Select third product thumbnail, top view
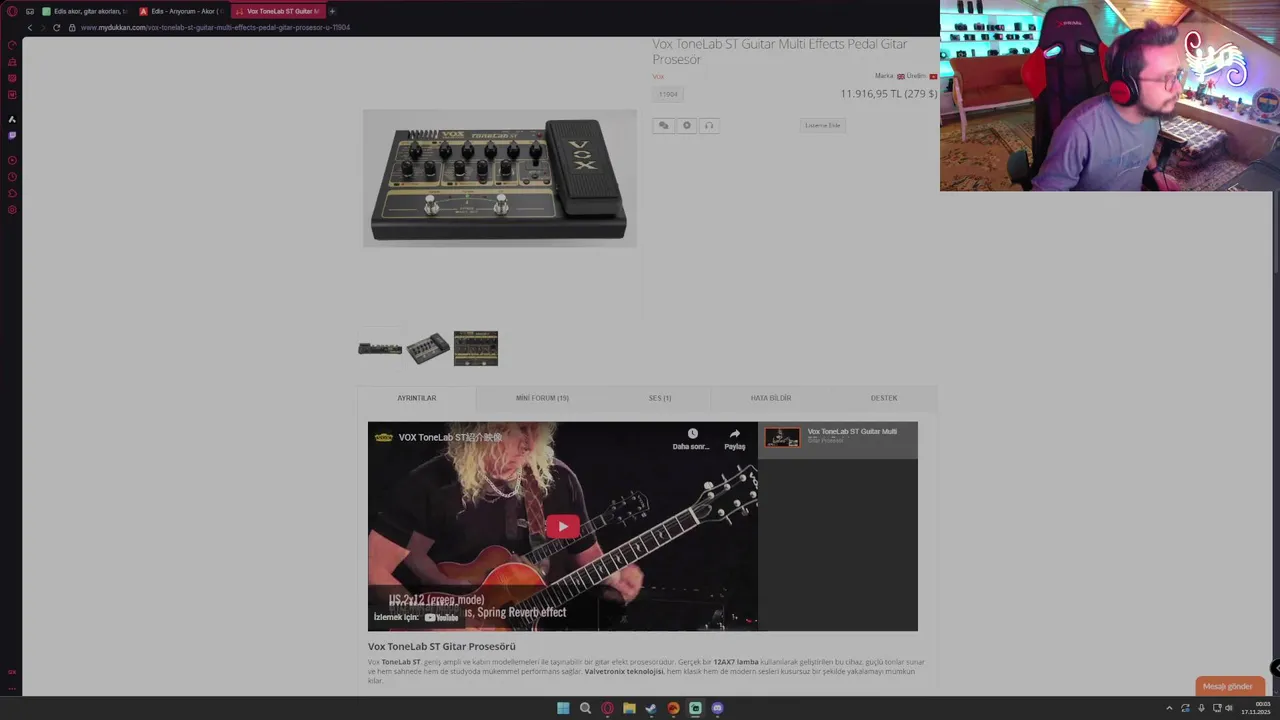1280x720 pixels. pyautogui.click(x=476, y=348)
